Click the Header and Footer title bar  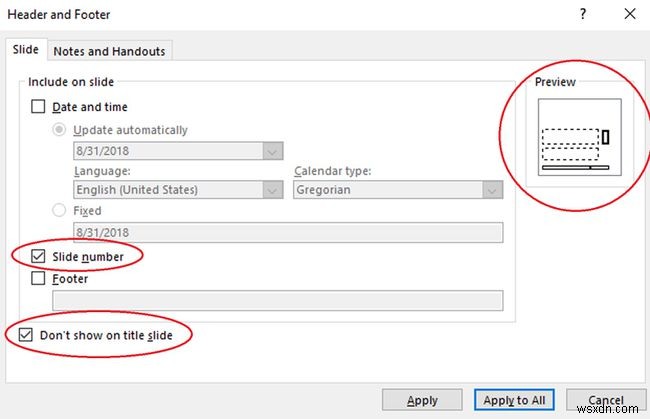250,15
